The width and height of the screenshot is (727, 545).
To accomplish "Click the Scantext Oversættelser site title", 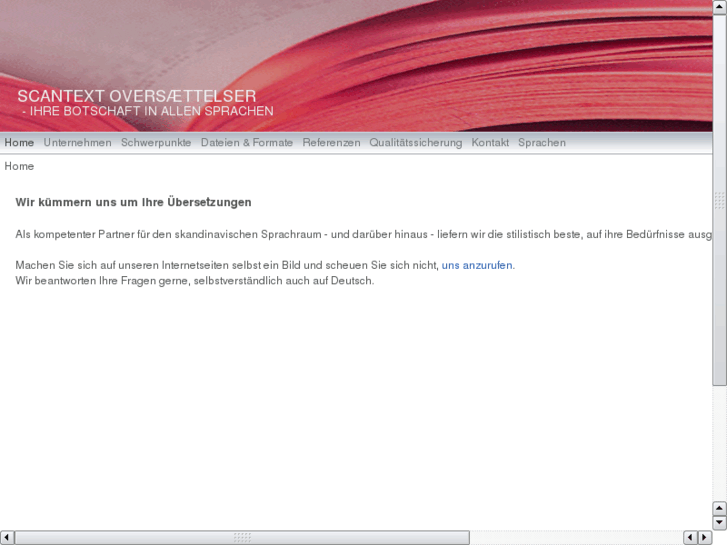I will pos(137,96).
